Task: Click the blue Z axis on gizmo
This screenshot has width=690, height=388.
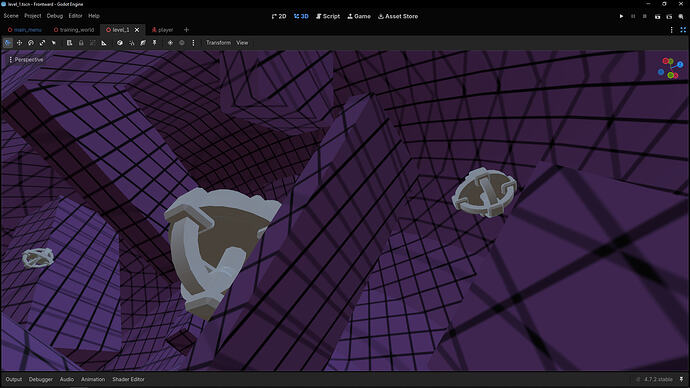Action: 680,64
